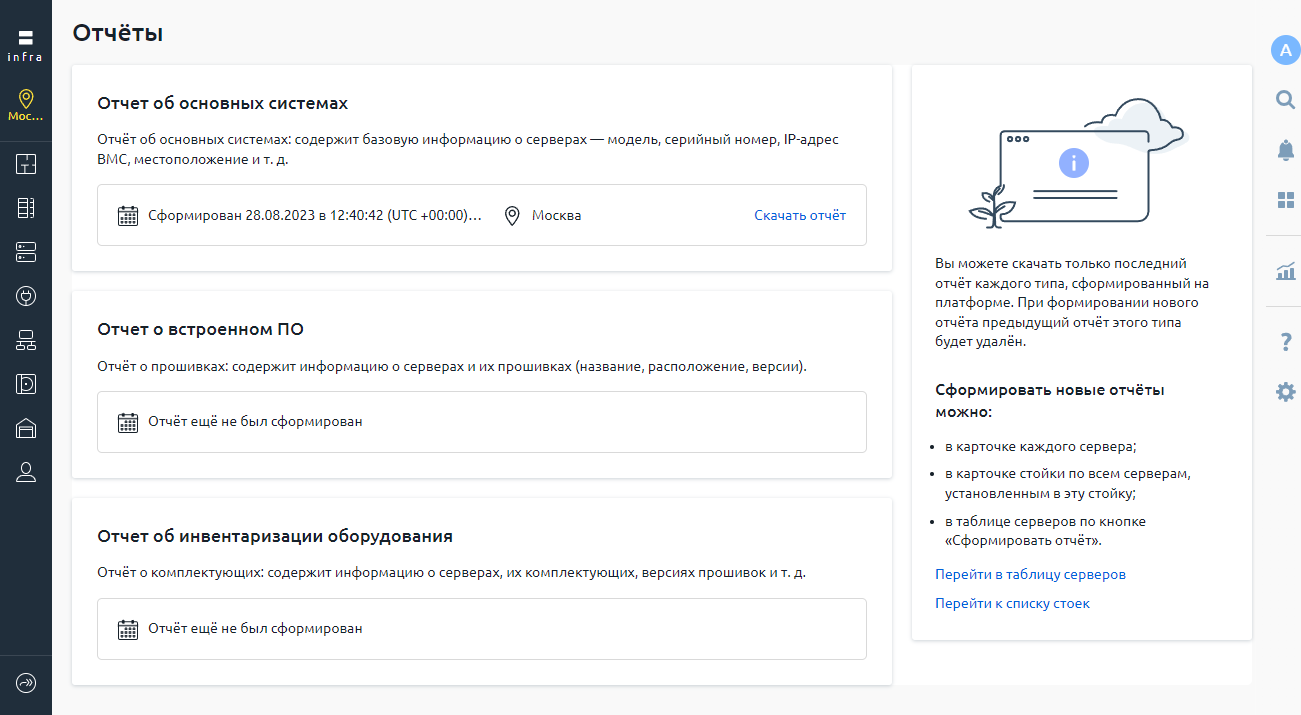Open the warehouse icon in sidebar
This screenshot has width=1301, height=715.
coord(26,429)
